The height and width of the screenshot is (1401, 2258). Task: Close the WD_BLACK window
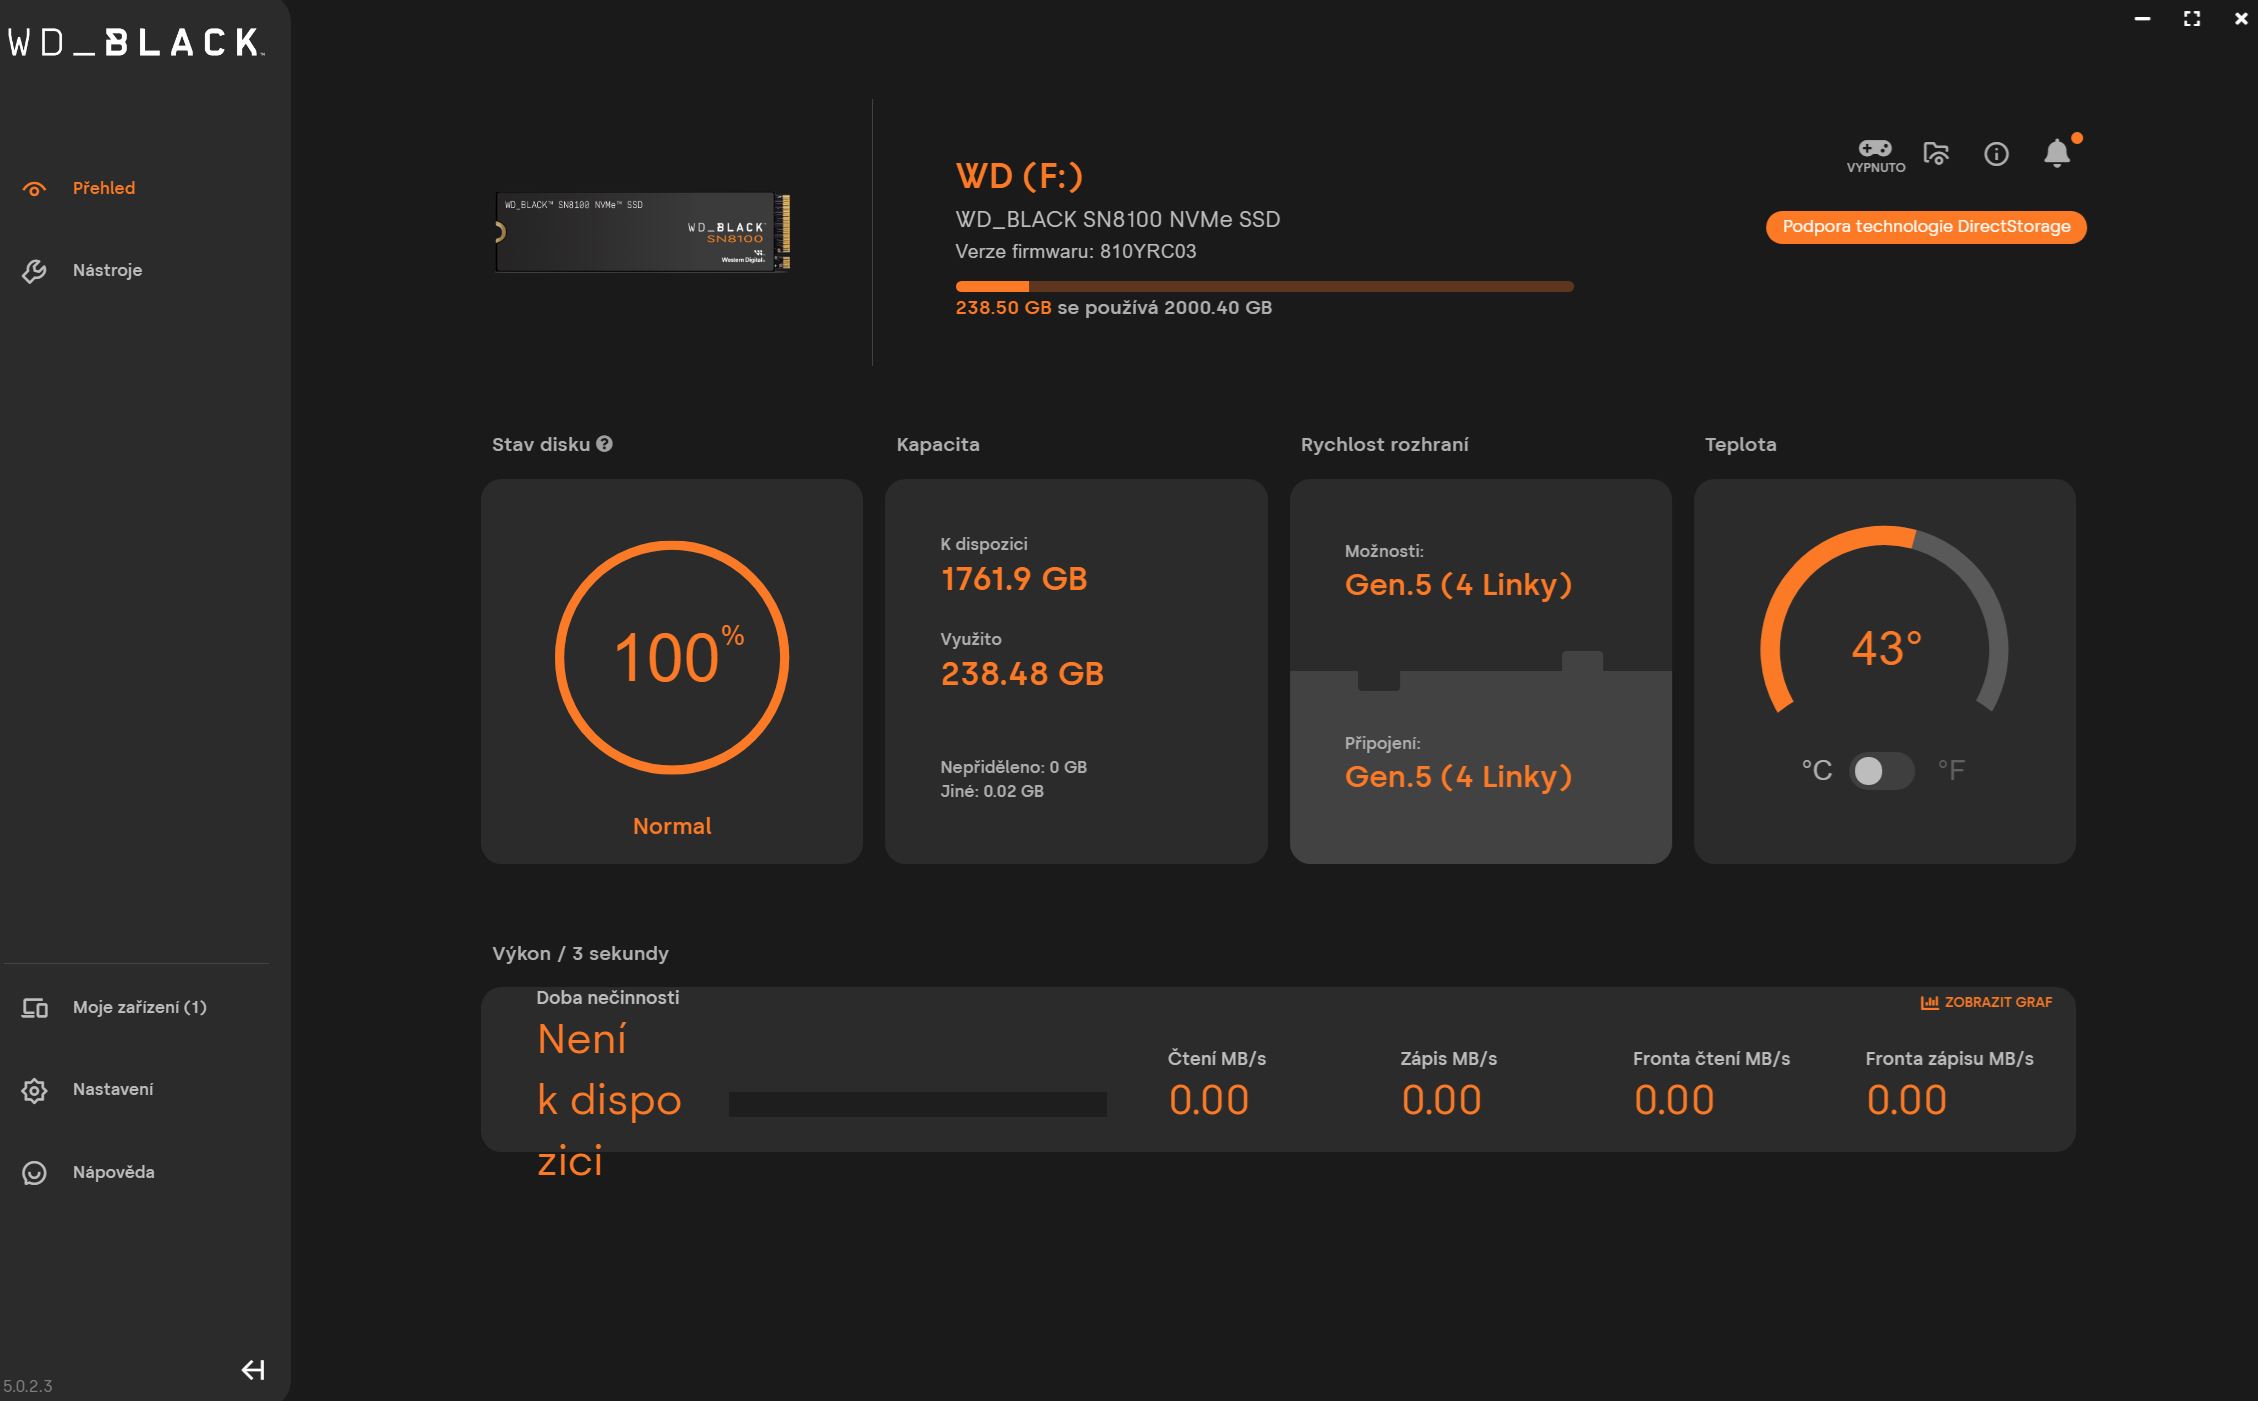pos(2241,19)
